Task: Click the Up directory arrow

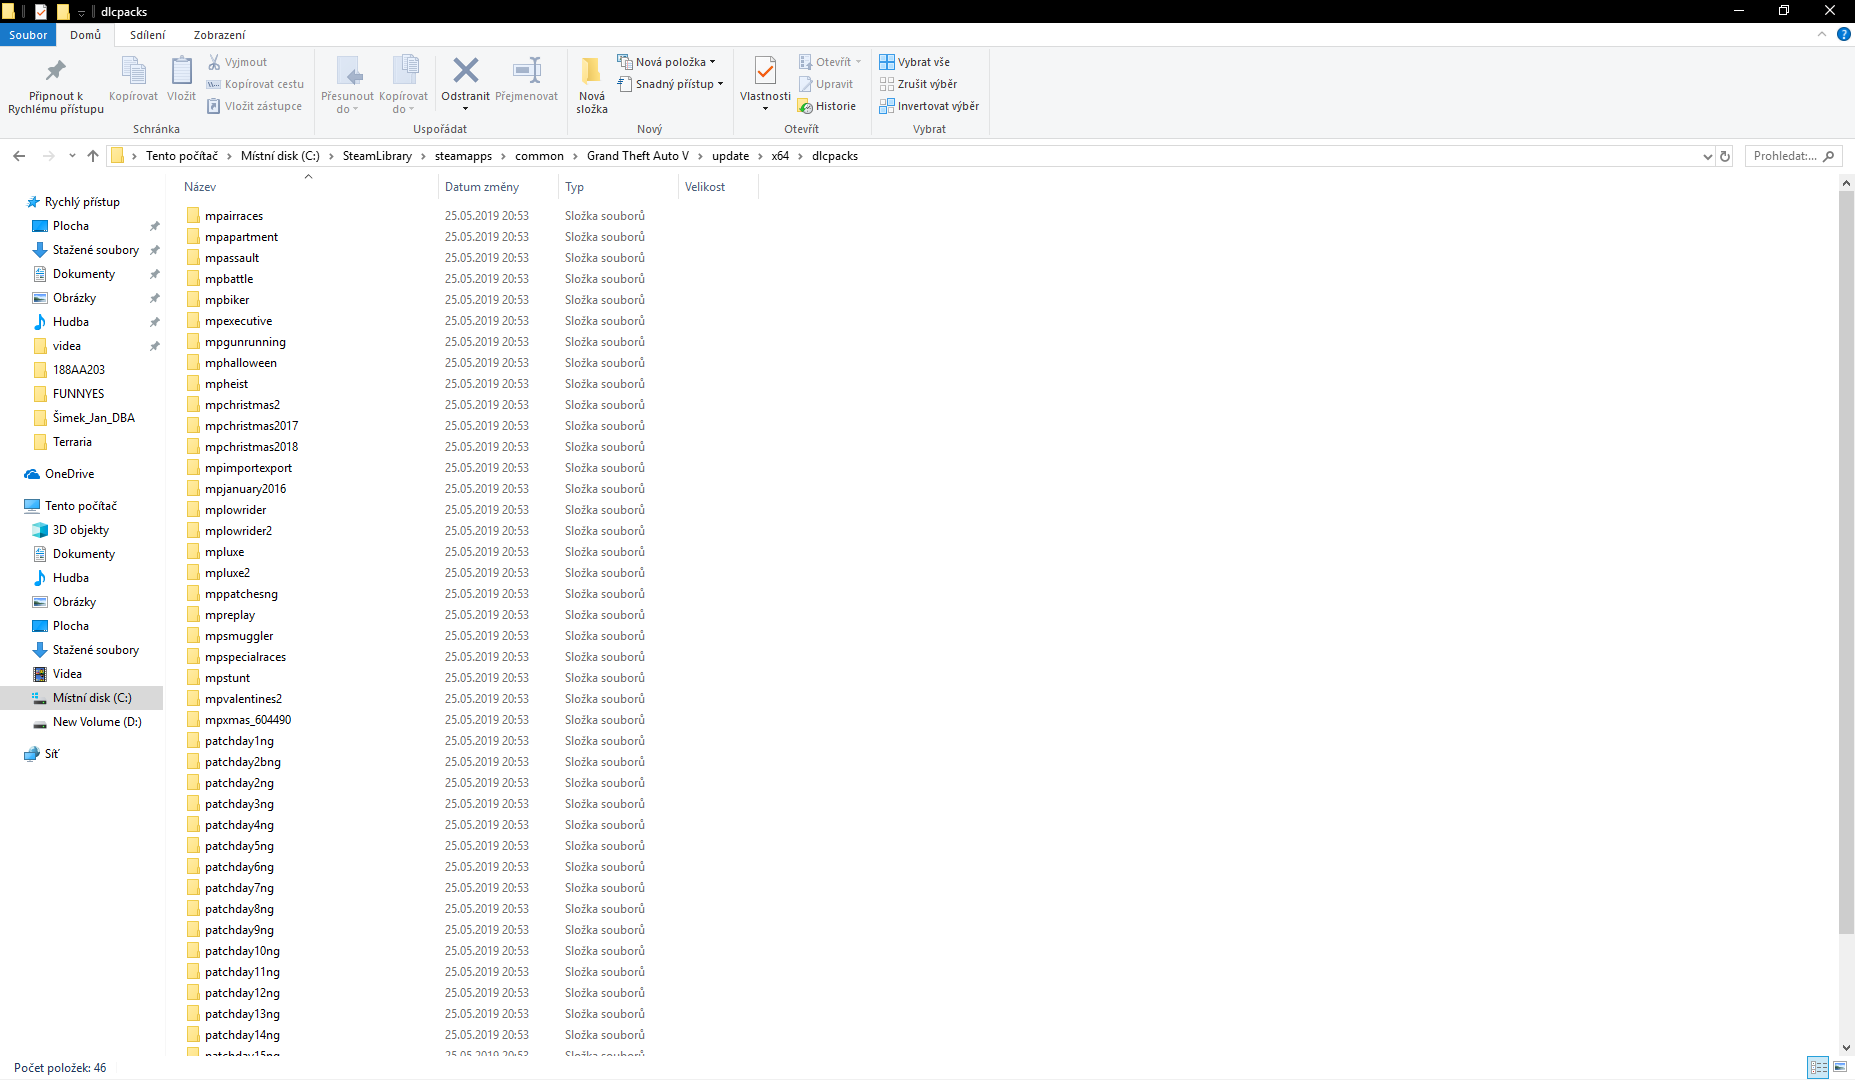Action: tap(93, 156)
